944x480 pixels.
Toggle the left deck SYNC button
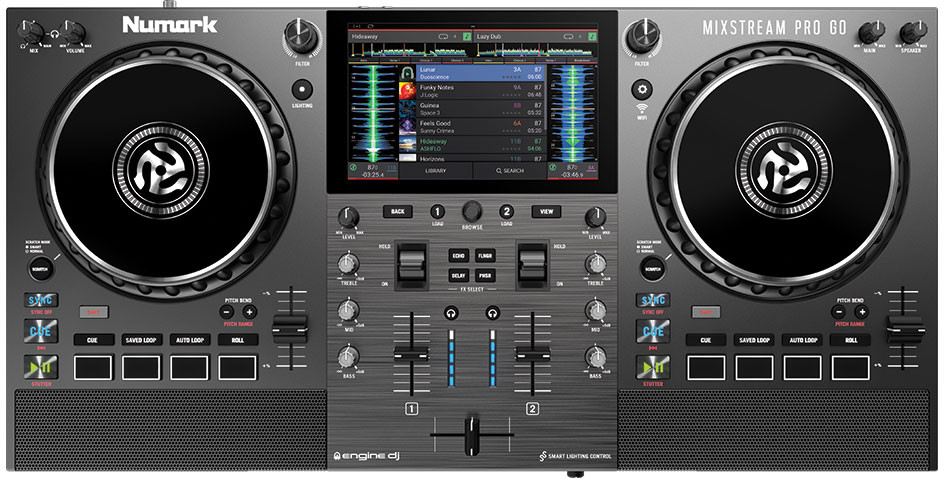coord(43,300)
